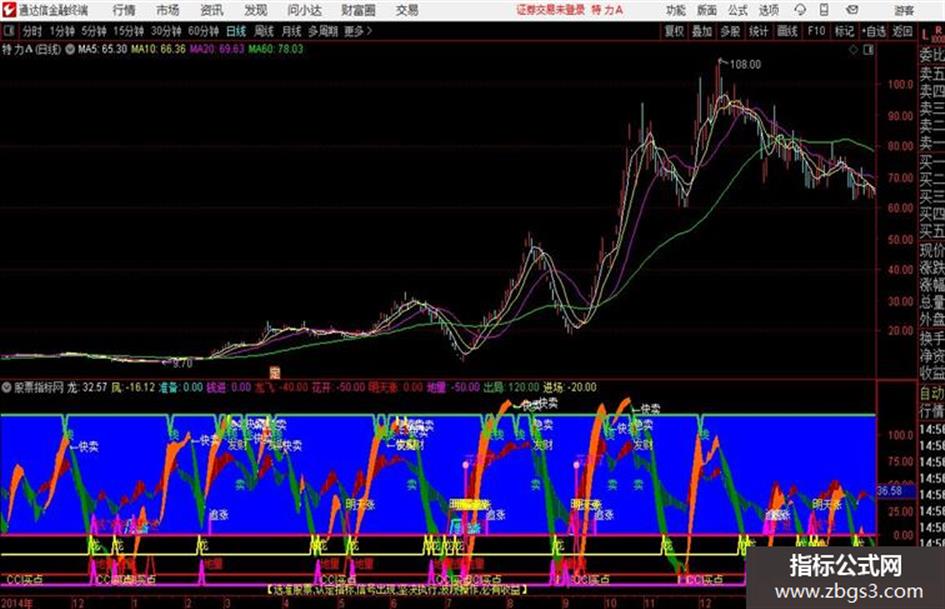Click the MA5: 65.30 value label
This screenshot has height=609, width=945.
[x=102, y=49]
